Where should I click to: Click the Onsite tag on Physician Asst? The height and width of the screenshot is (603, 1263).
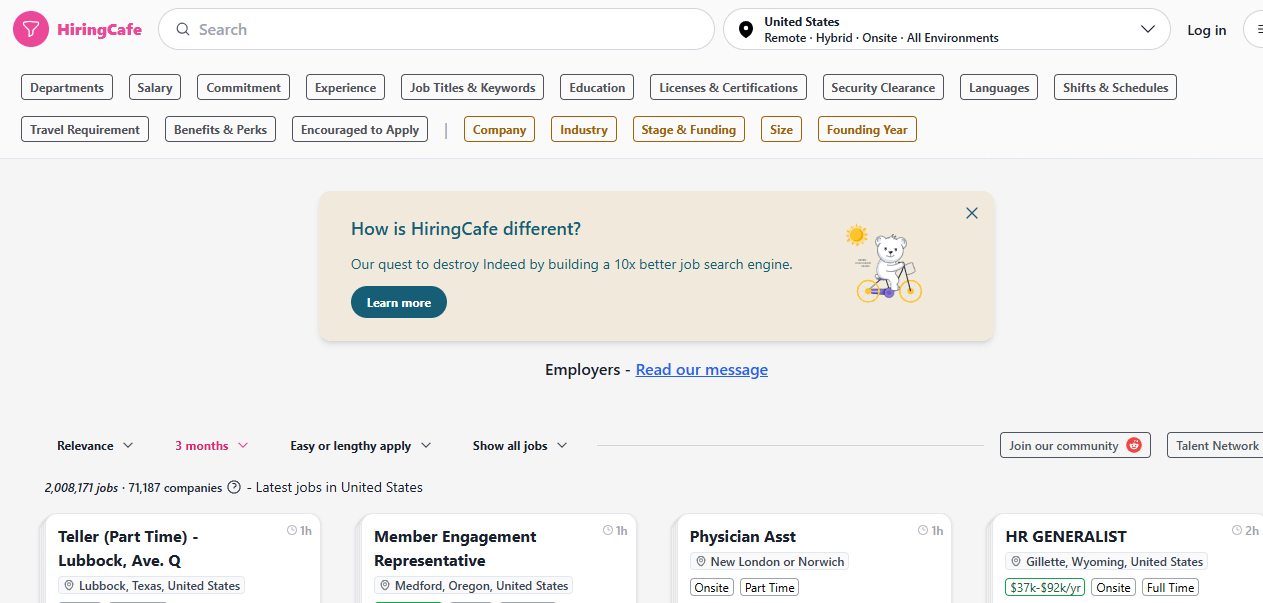tap(712, 588)
